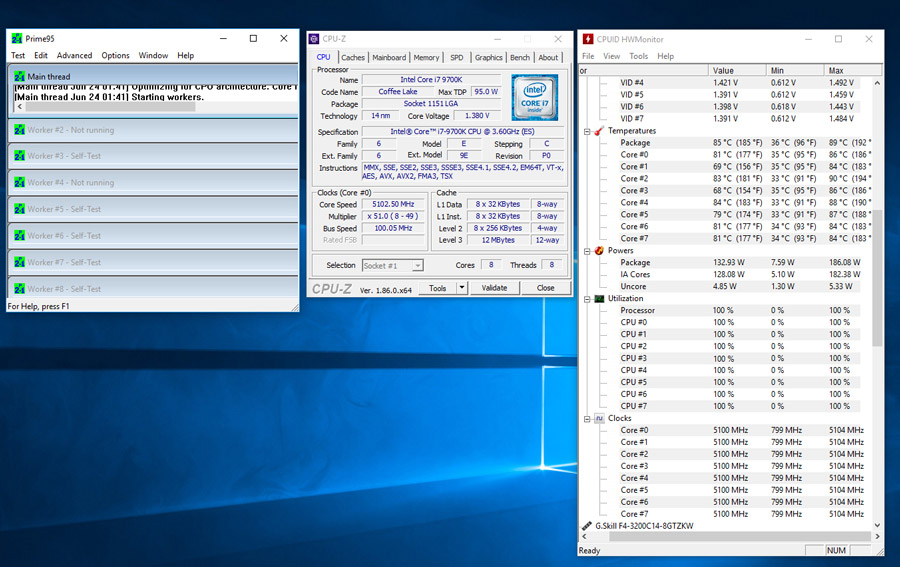Collapse the Utilization tree node
Screen dimensions: 900x567
(x=587, y=300)
